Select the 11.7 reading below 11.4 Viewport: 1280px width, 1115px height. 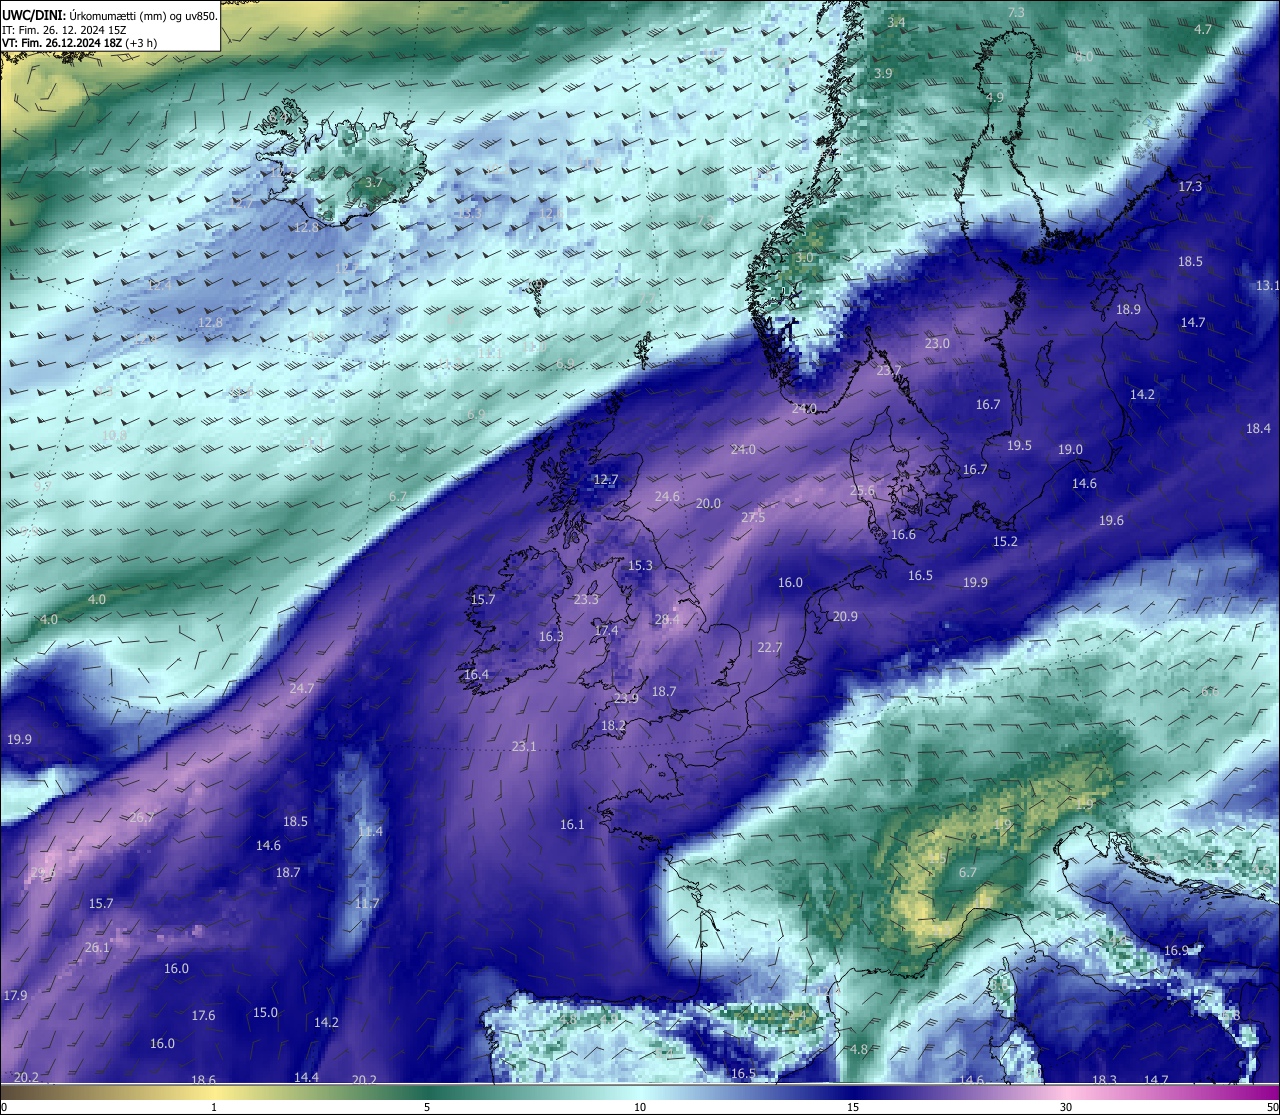(x=367, y=904)
